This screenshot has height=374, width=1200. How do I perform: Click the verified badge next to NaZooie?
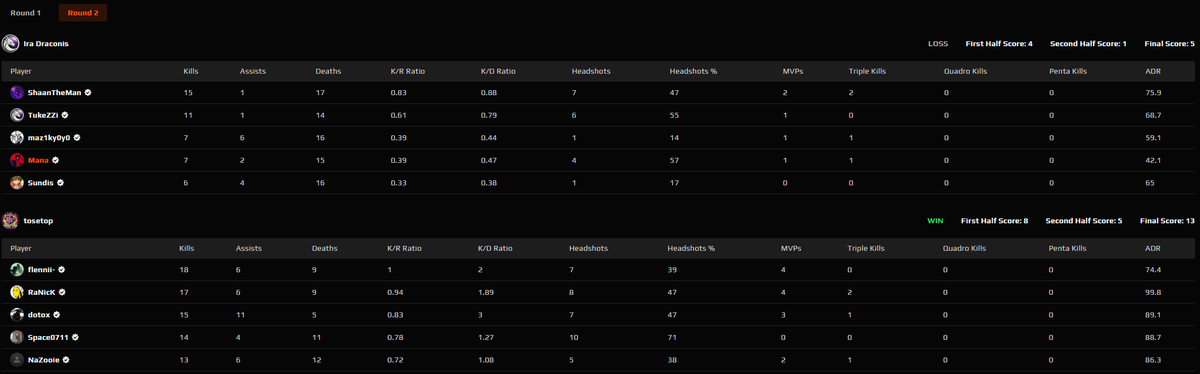(x=66, y=359)
